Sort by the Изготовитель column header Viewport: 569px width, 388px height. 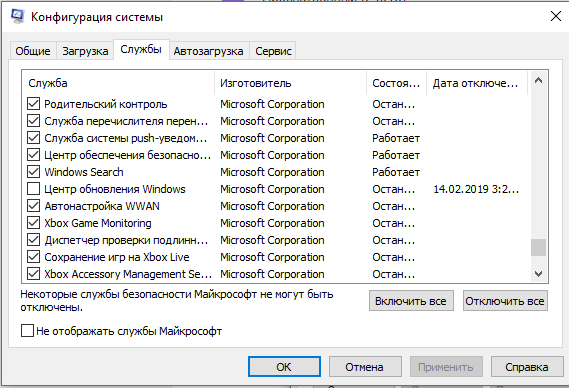coord(291,83)
